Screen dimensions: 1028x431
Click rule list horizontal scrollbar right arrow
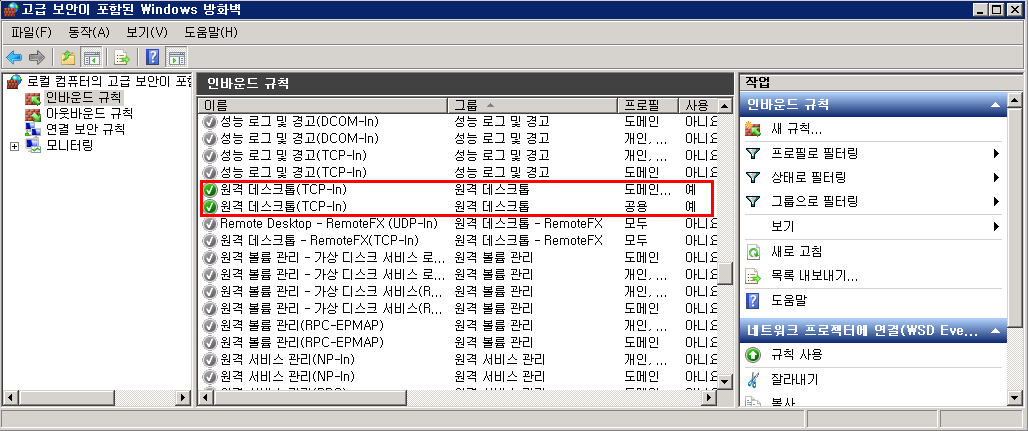[x=709, y=398]
